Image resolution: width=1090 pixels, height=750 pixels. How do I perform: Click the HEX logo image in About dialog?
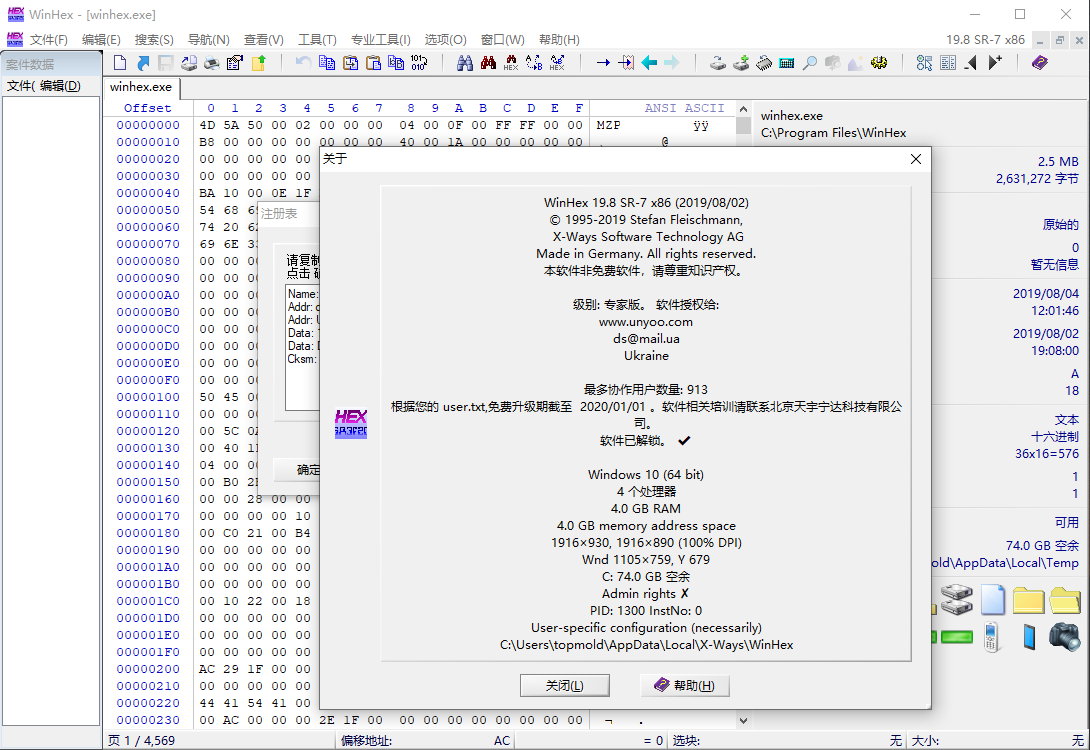[350, 423]
